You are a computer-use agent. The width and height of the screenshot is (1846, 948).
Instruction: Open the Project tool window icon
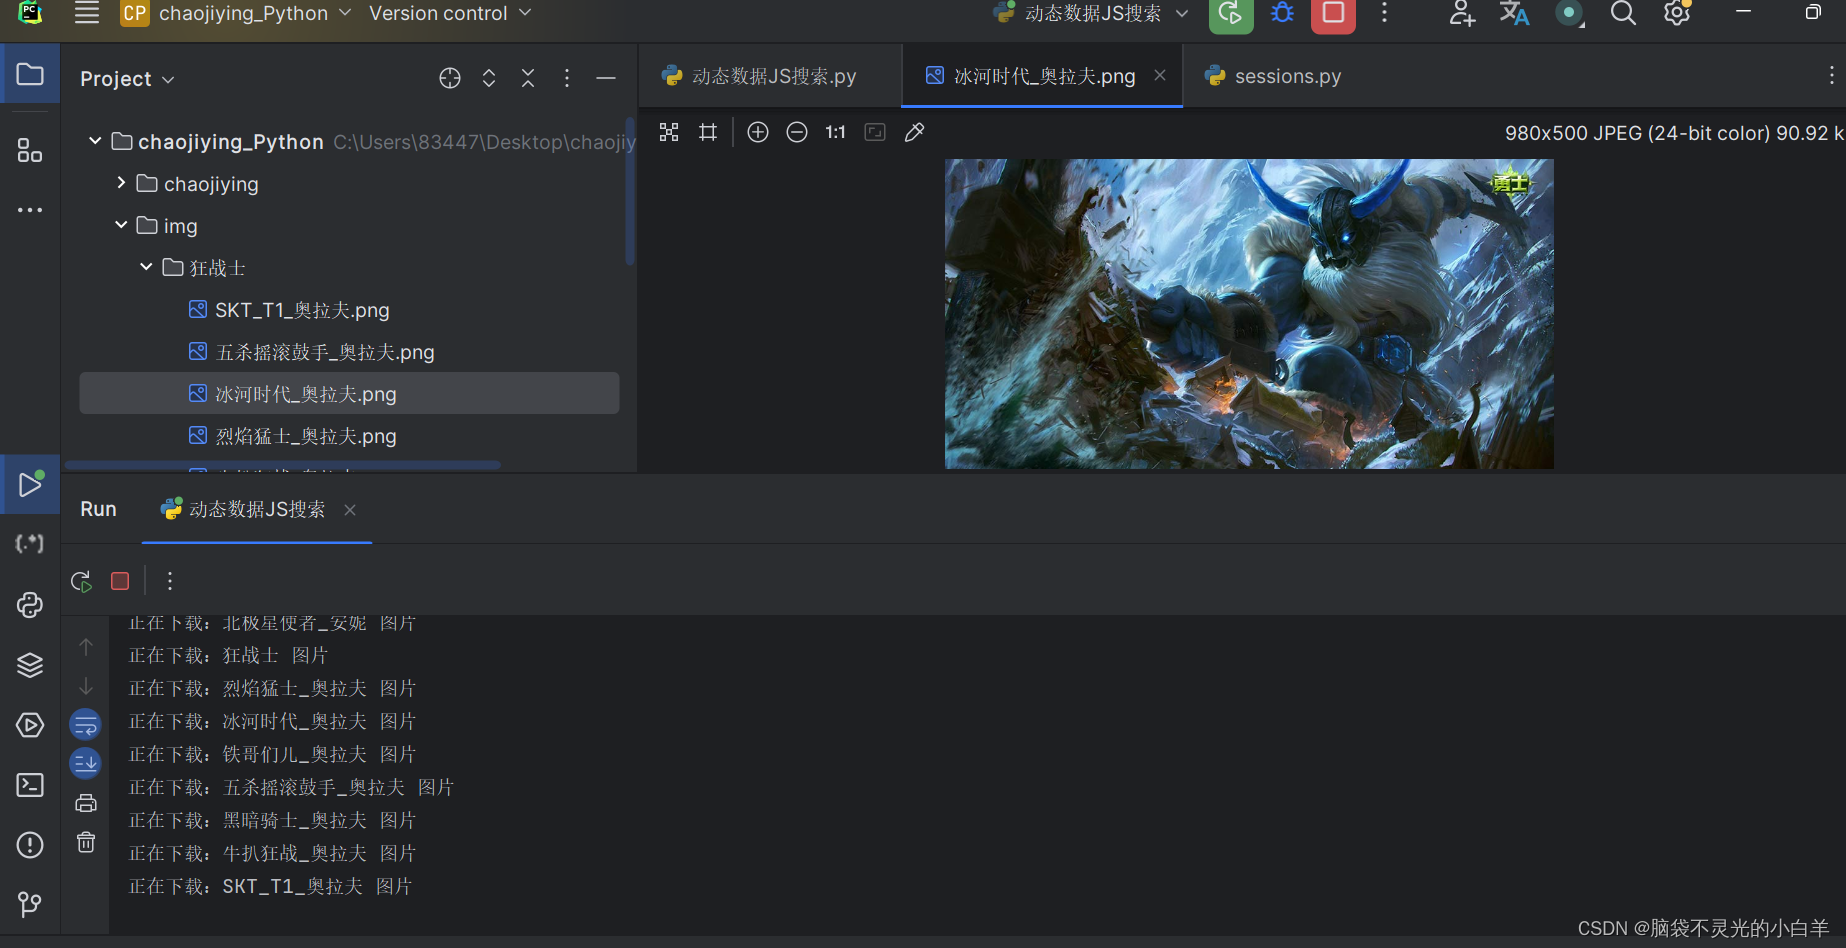click(x=30, y=74)
